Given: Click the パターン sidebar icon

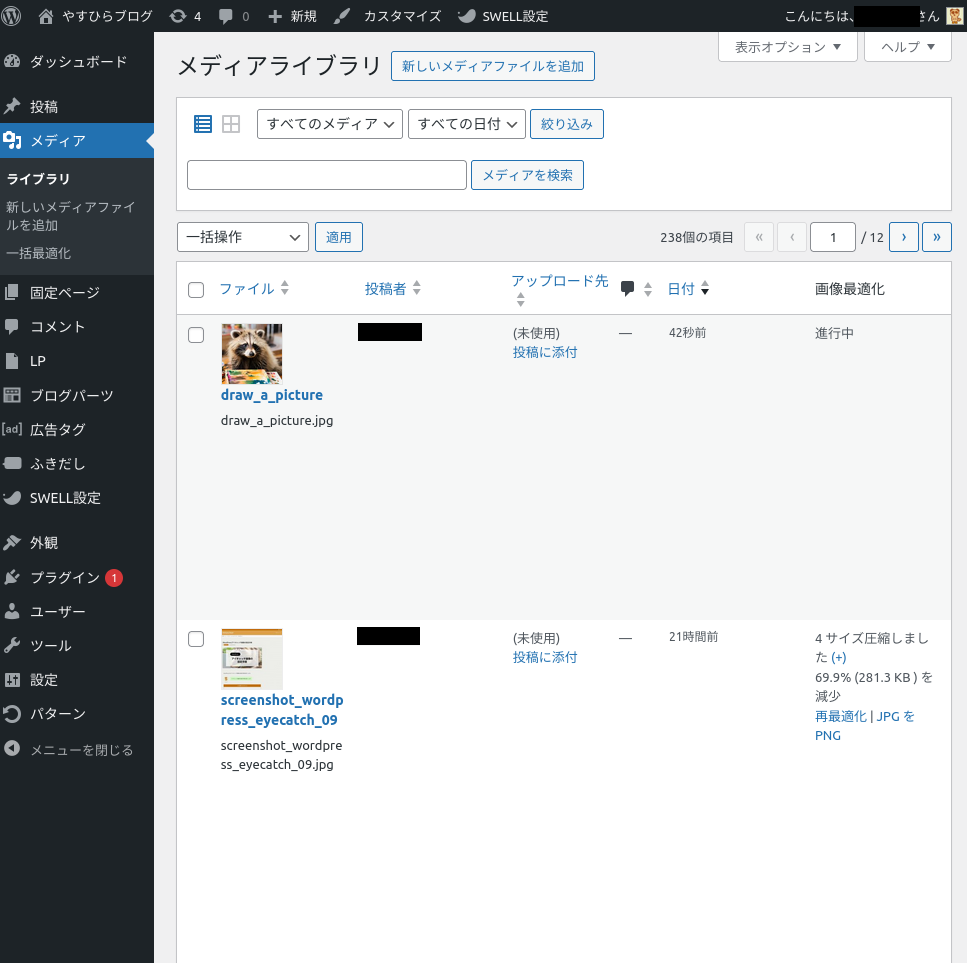Looking at the screenshot, I should click(12, 714).
